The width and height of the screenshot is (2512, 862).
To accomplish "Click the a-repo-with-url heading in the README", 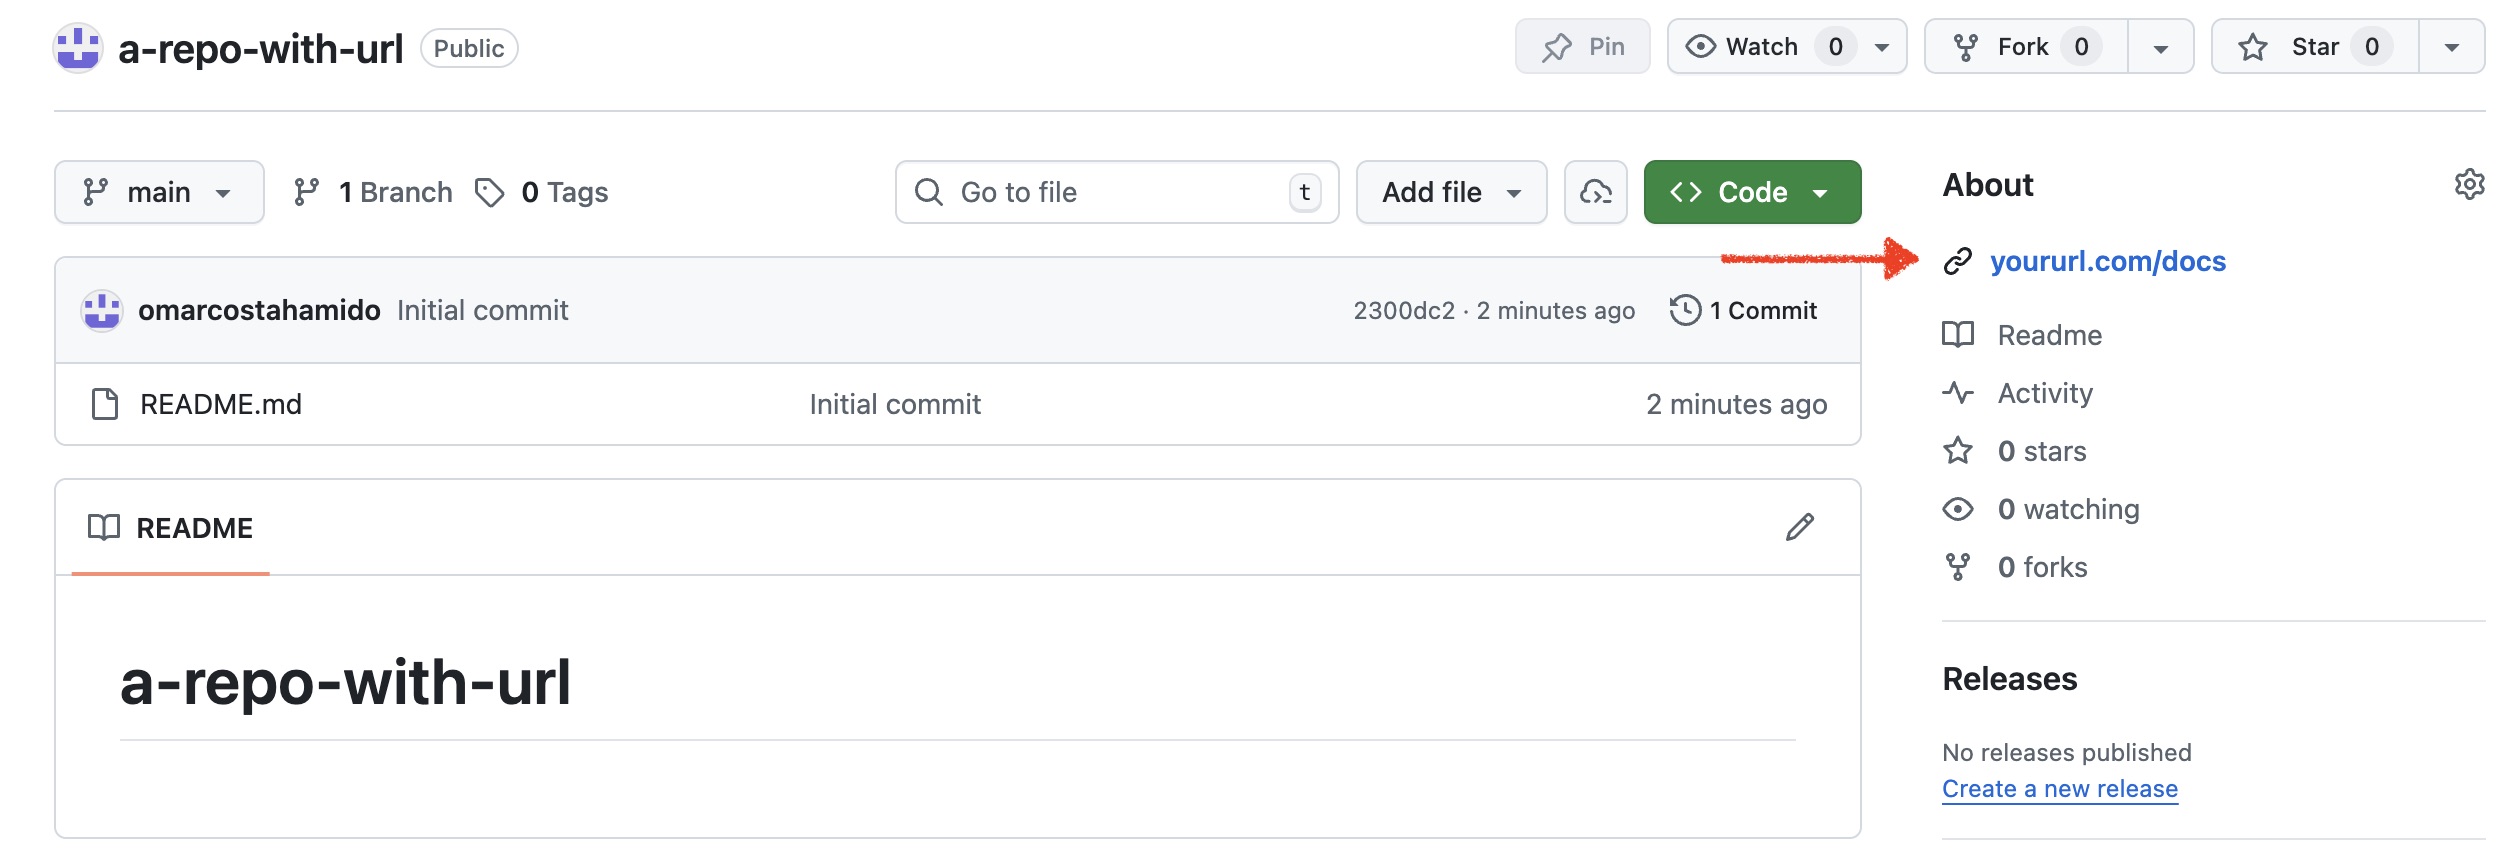I will 345,683.
